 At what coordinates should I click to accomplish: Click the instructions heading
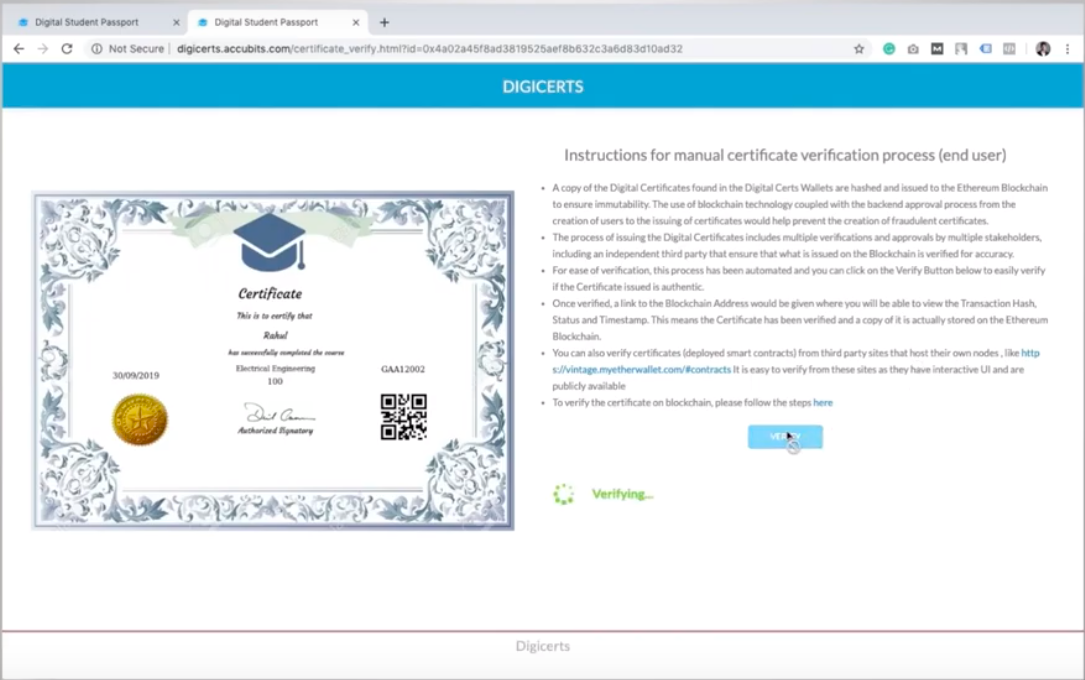(785, 155)
